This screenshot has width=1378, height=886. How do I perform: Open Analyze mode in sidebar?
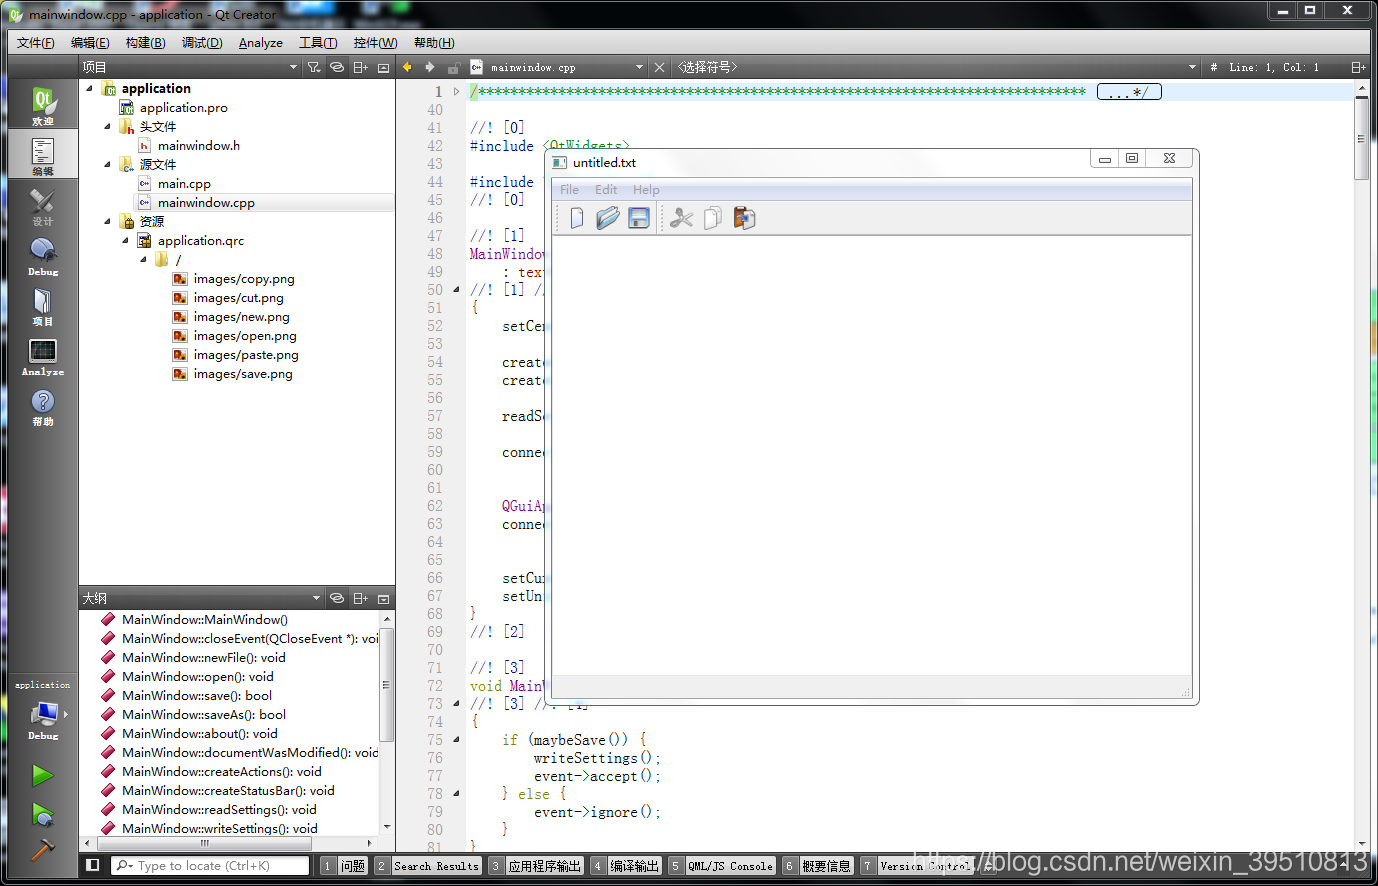(x=43, y=355)
